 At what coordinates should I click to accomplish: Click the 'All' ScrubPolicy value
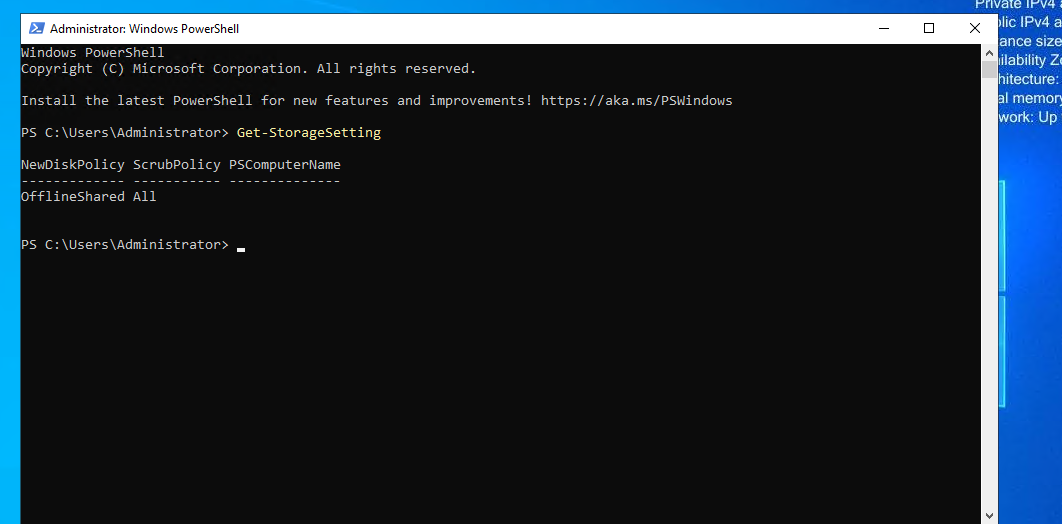tap(144, 197)
